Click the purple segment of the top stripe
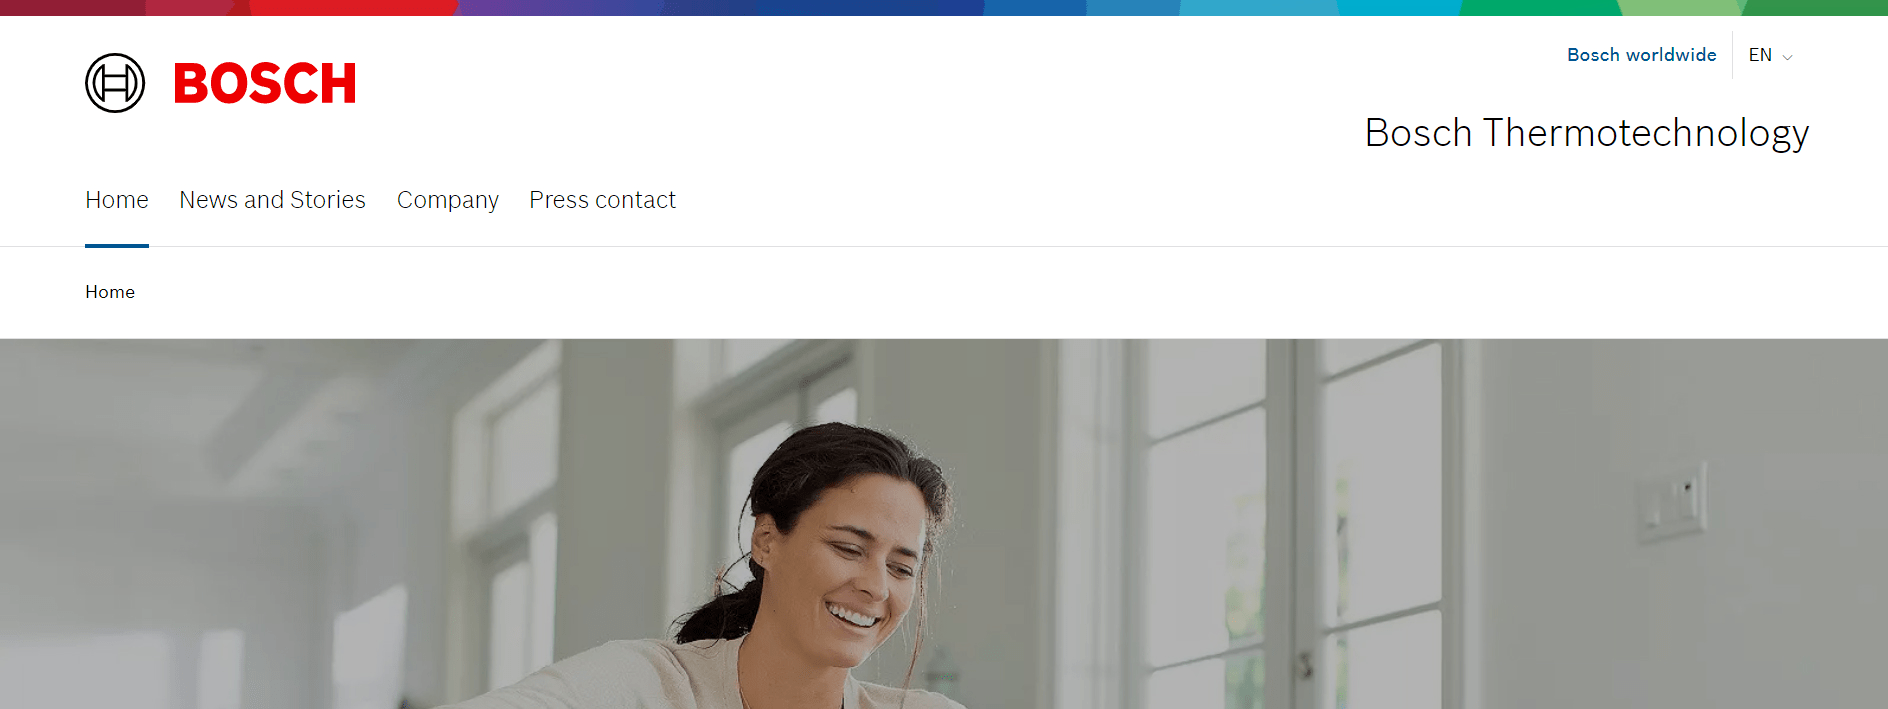 pyautogui.click(x=560, y=7)
